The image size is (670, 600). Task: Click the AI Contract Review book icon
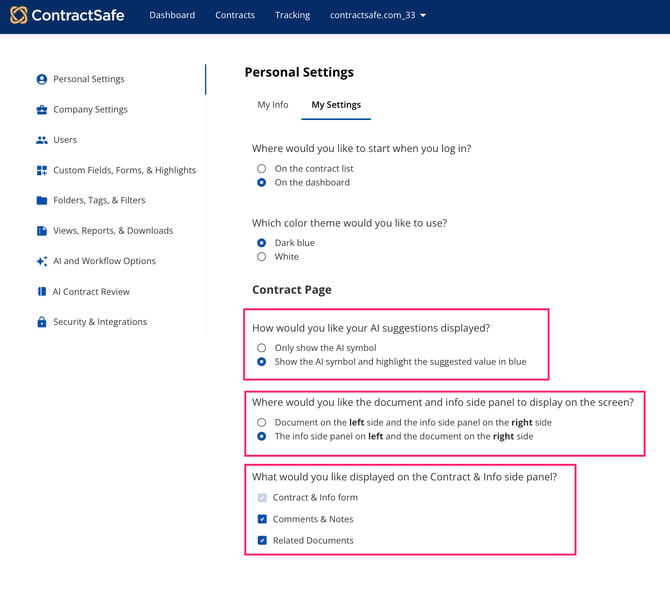click(x=41, y=291)
